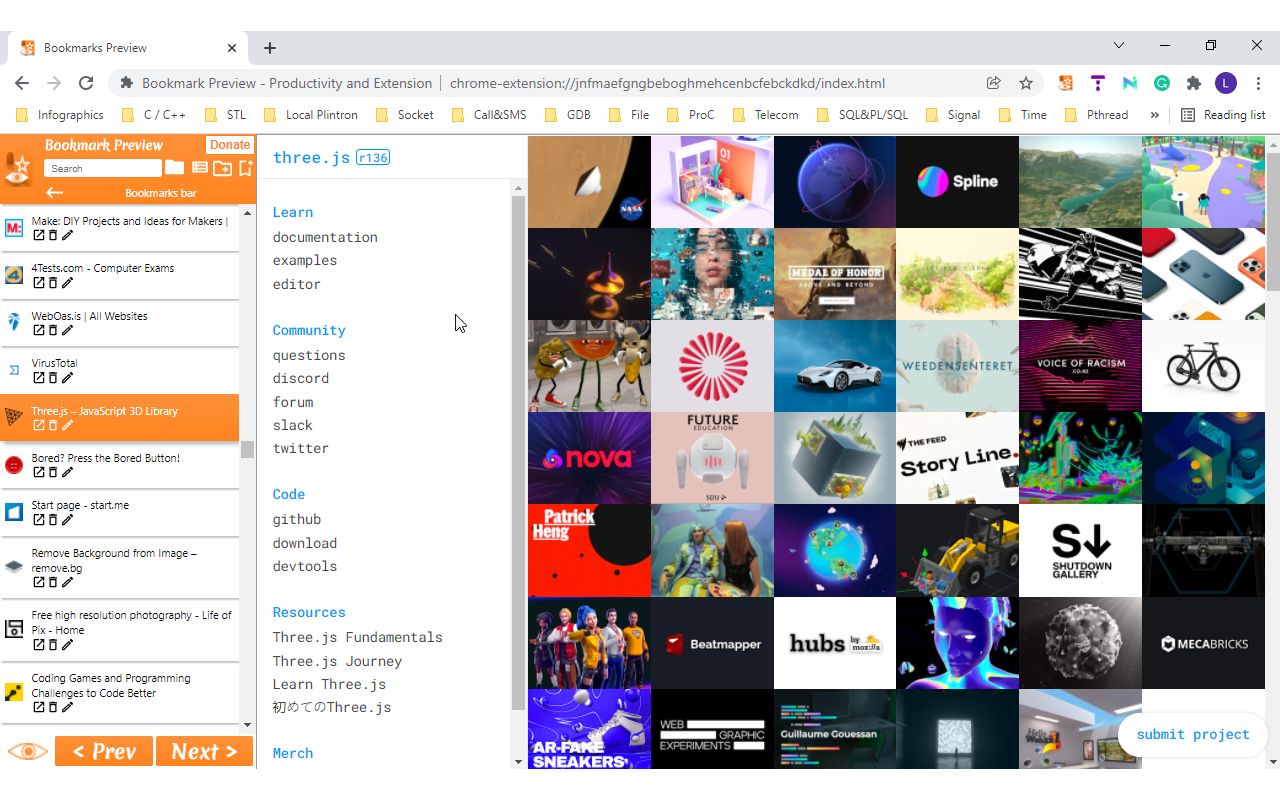Image resolution: width=1280 pixels, height=800 pixels.
Task: Delete the 4Tests.com bookmark
Action: [53, 283]
